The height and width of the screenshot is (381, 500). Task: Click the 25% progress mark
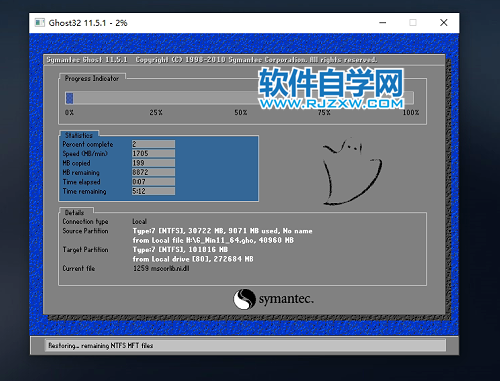[156, 113]
